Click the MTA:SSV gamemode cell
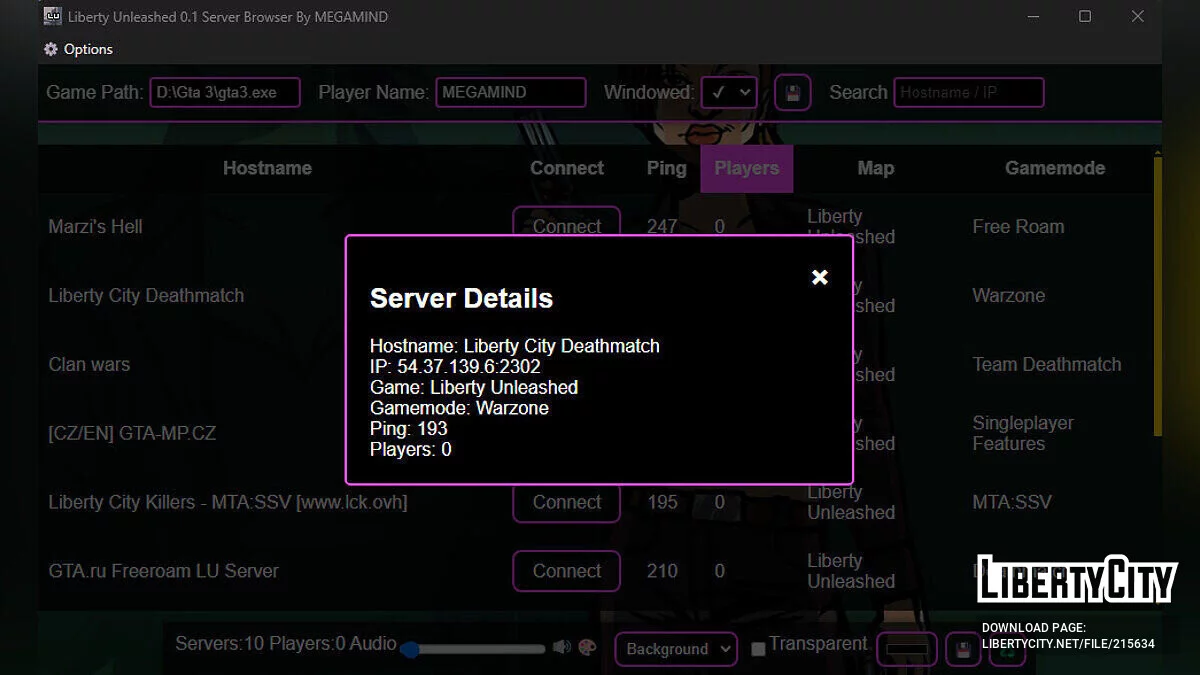This screenshot has height=675, width=1200. click(x=1012, y=502)
